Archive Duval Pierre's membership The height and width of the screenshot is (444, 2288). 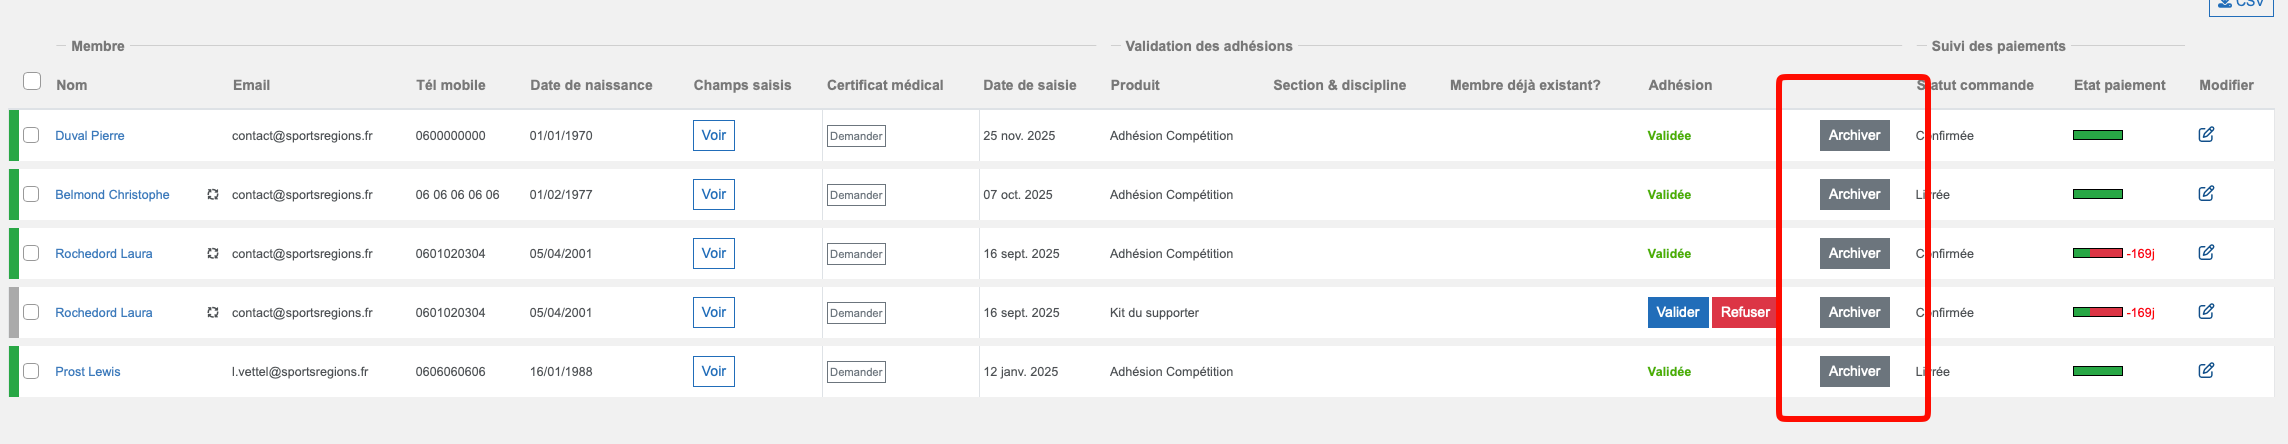[x=1854, y=135]
